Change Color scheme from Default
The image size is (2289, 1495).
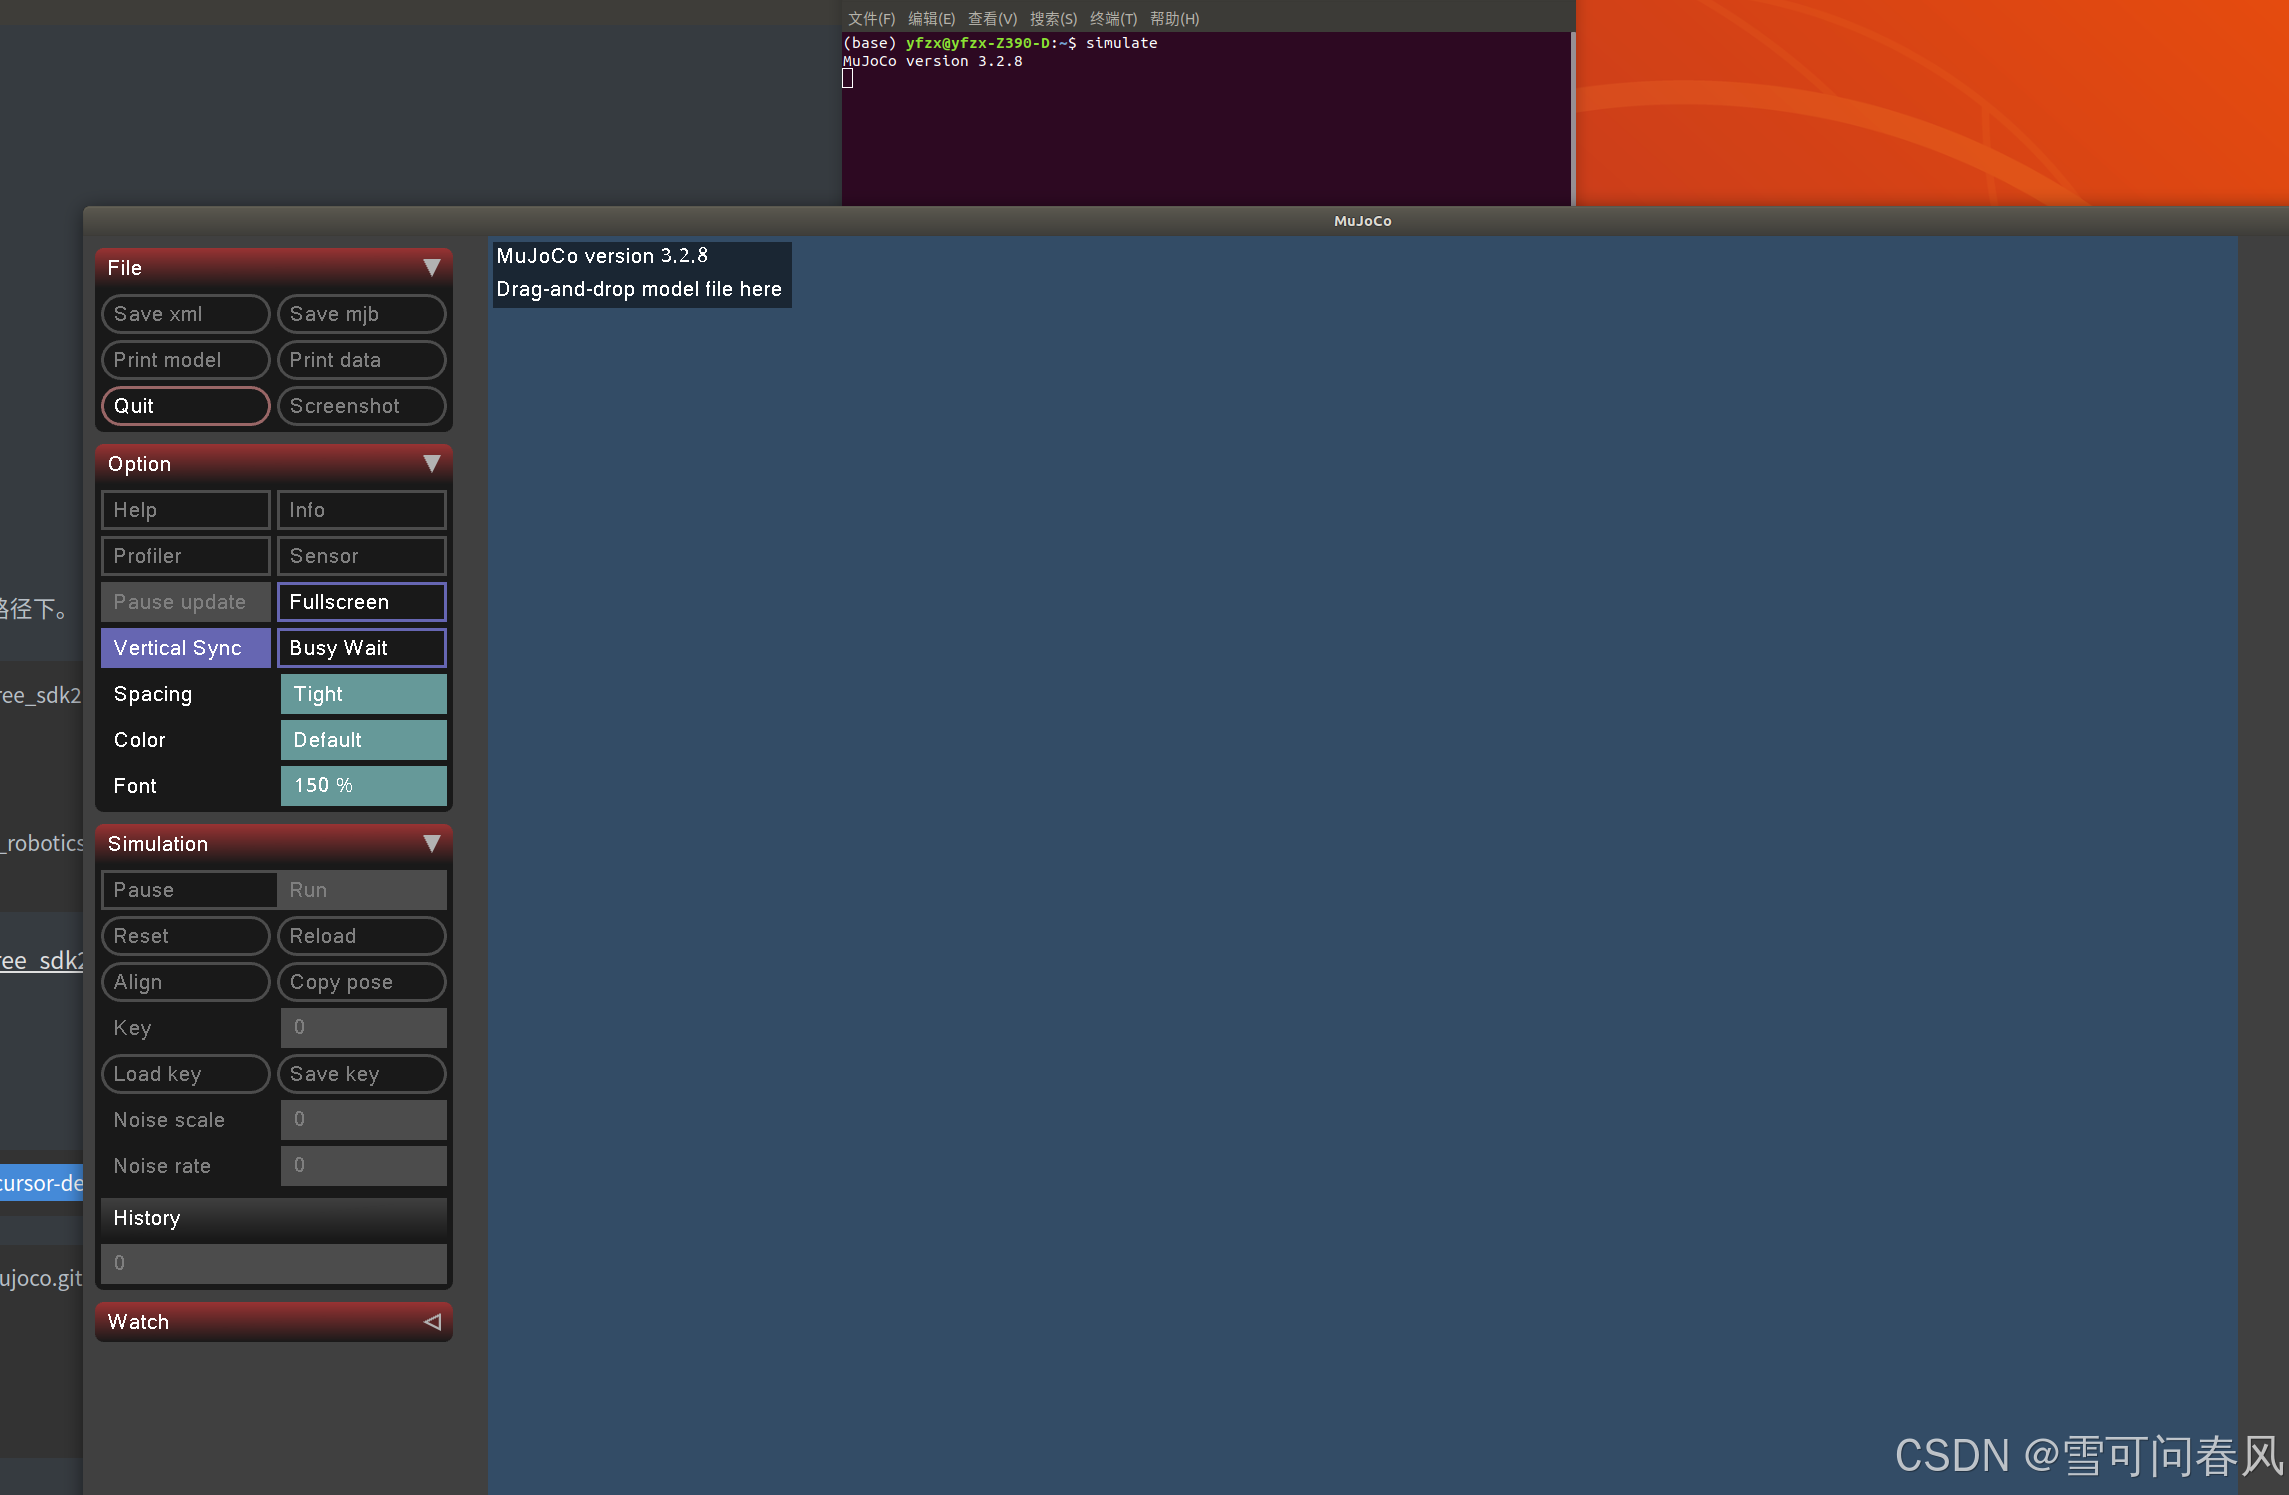tap(363, 740)
